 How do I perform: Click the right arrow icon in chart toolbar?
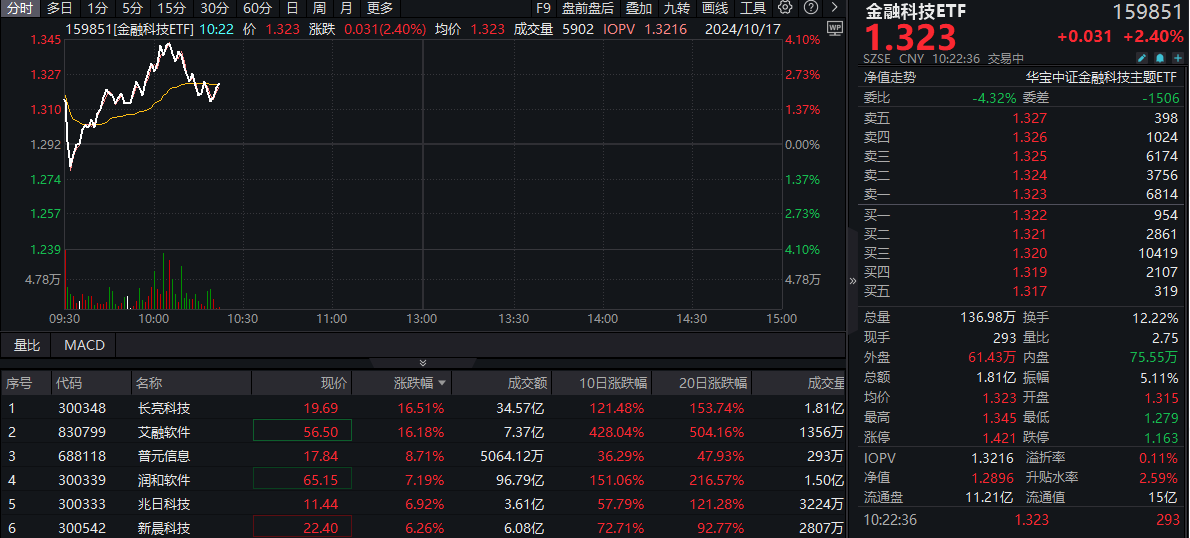point(835,8)
